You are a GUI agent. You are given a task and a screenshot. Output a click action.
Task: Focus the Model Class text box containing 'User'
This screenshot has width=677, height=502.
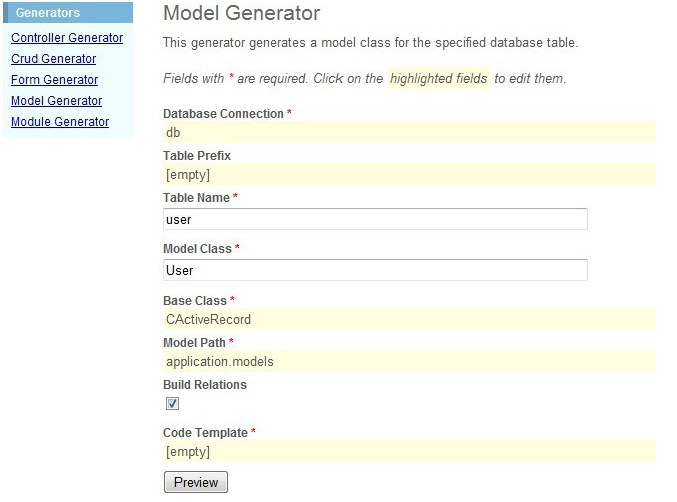(375, 270)
